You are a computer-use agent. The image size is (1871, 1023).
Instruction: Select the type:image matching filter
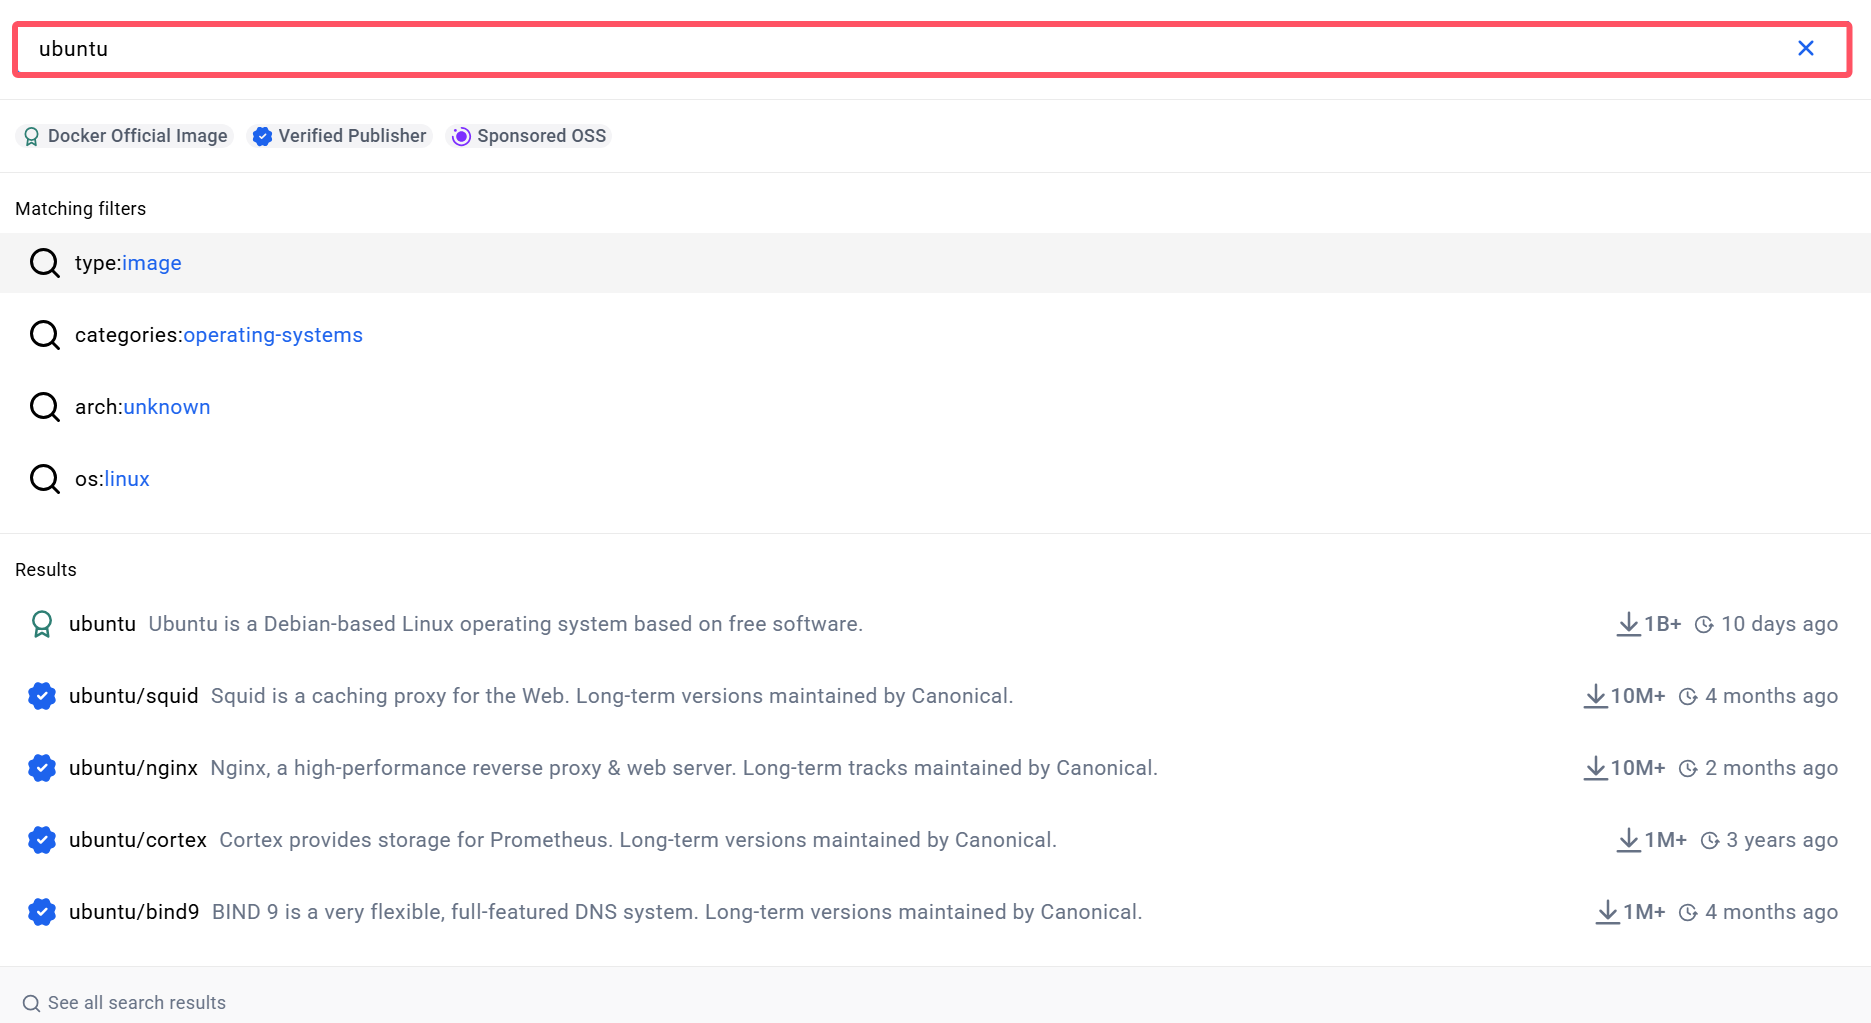(x=128, y=263)
